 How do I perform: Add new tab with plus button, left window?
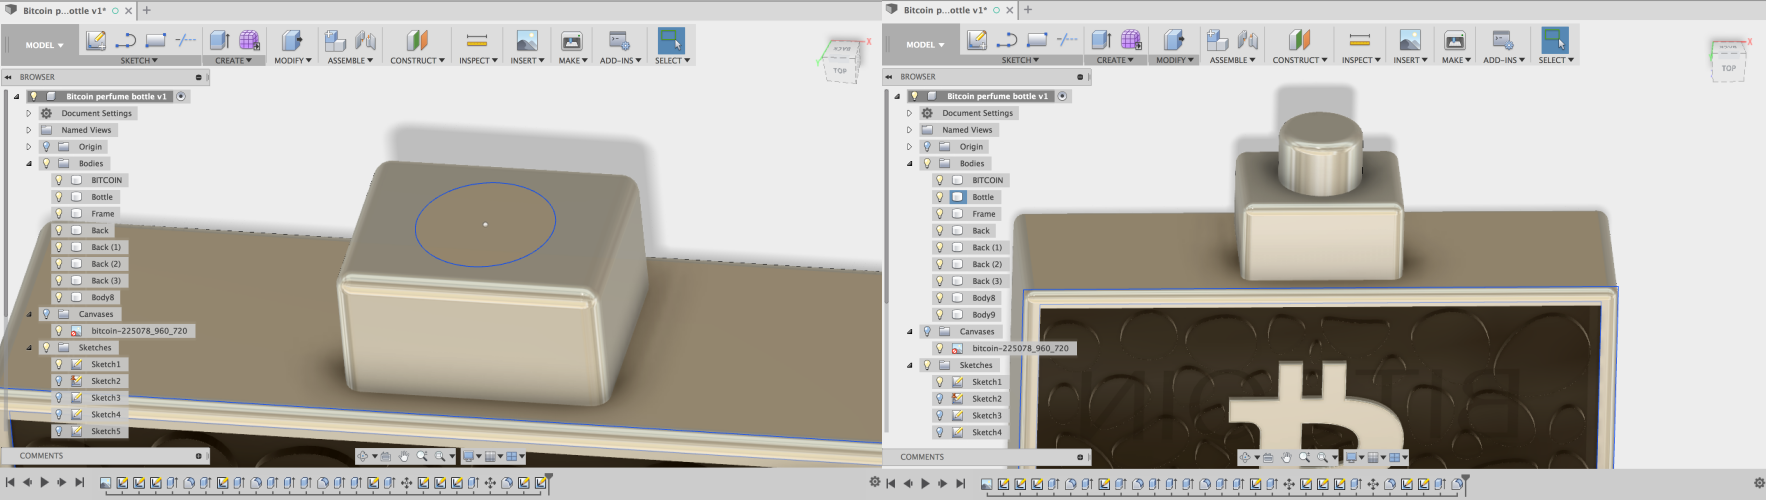click(147, 10)
